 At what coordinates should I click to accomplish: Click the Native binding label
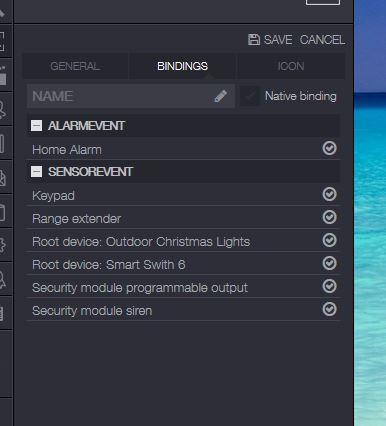pyautogui.click(x=301, y=96)
